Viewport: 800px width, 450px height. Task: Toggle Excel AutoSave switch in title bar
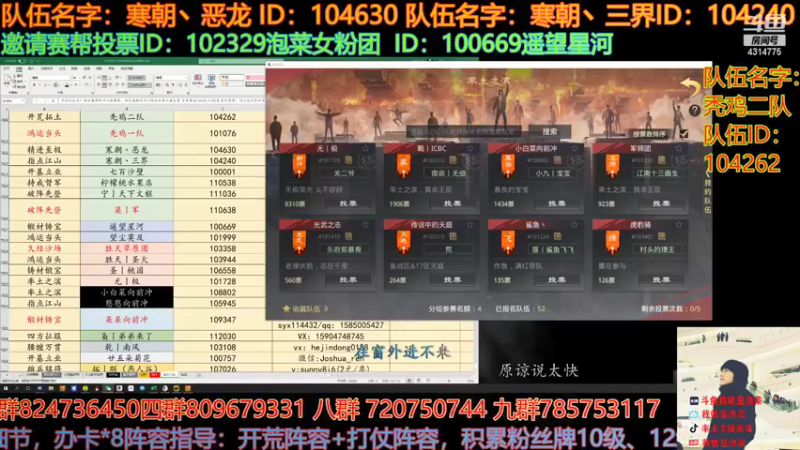point(22,61)
